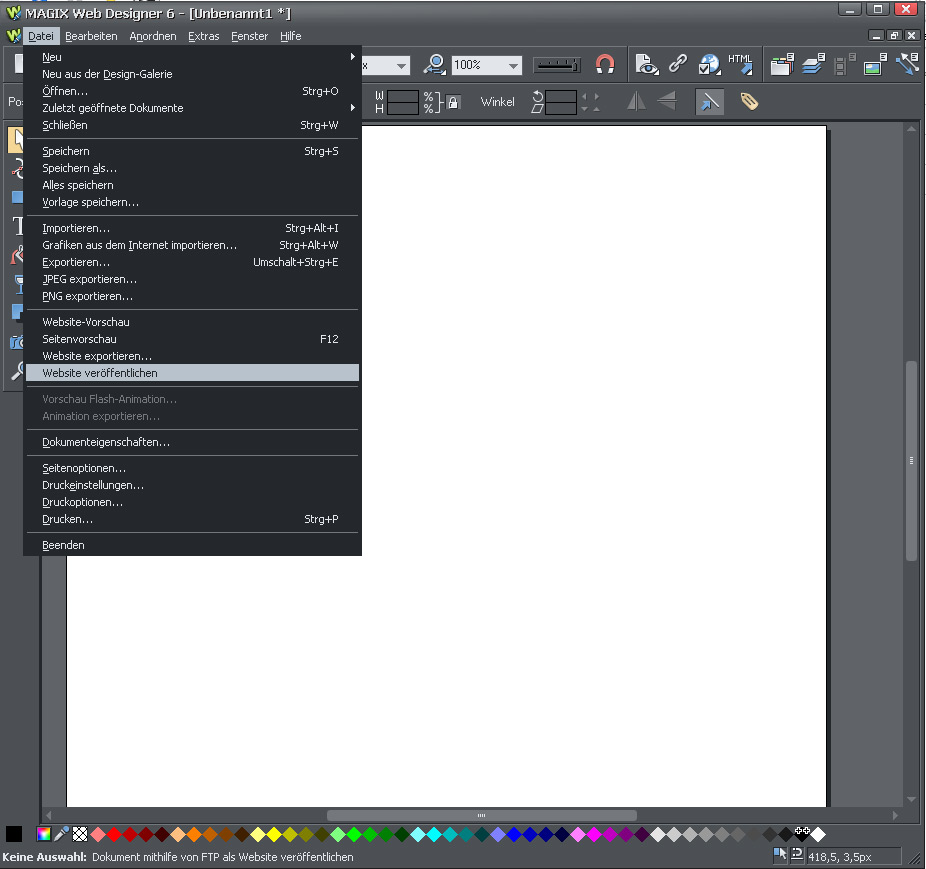Click the tan tag names icon

click(749, 102)
